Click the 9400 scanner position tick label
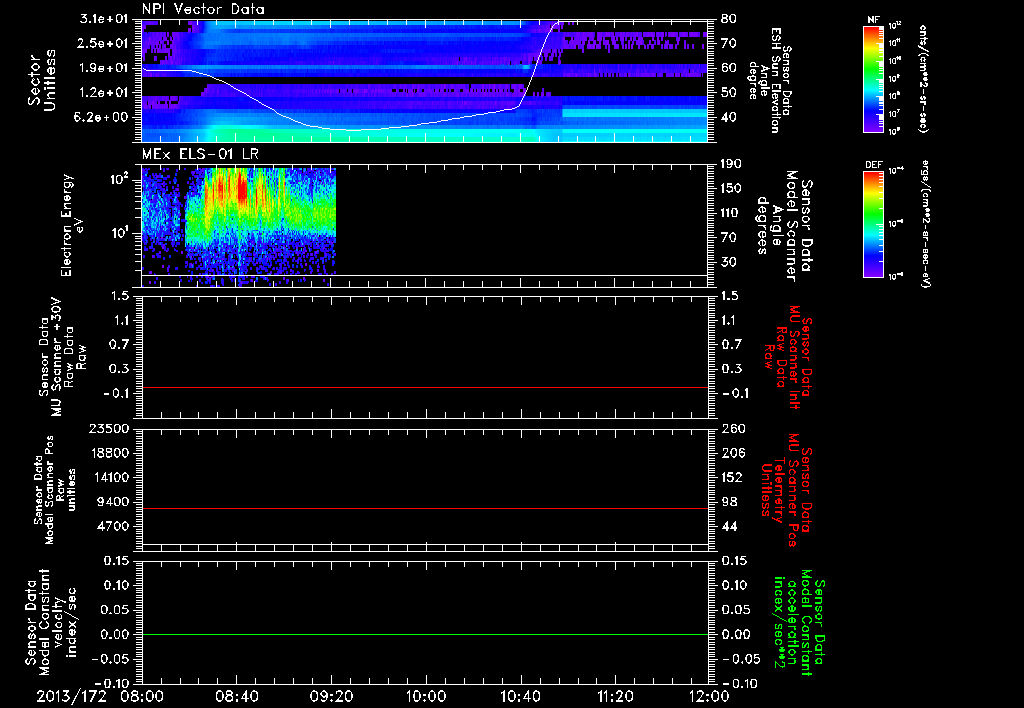Viewport: 1024px width, 708px height. [x=114, y=502]
